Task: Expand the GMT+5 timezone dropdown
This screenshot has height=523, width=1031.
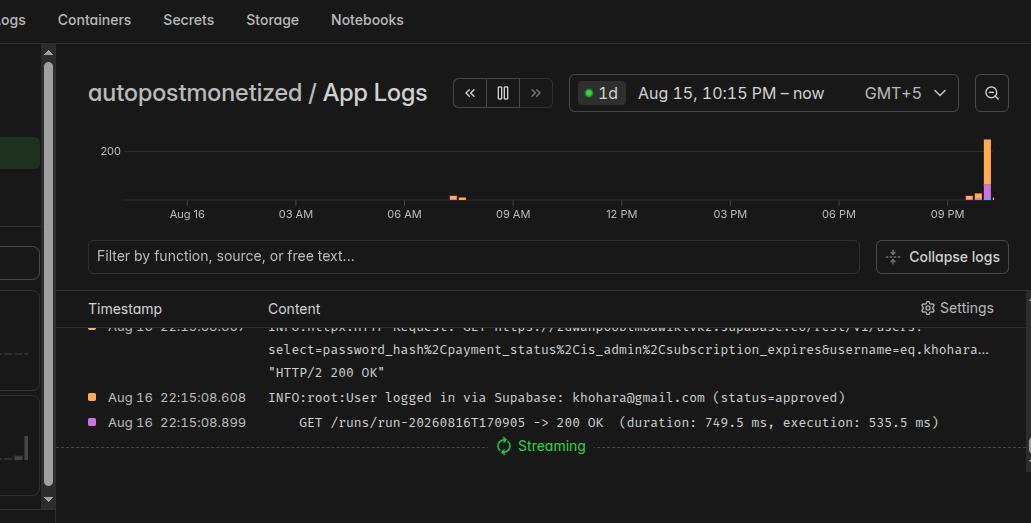Action: point(905,93)
